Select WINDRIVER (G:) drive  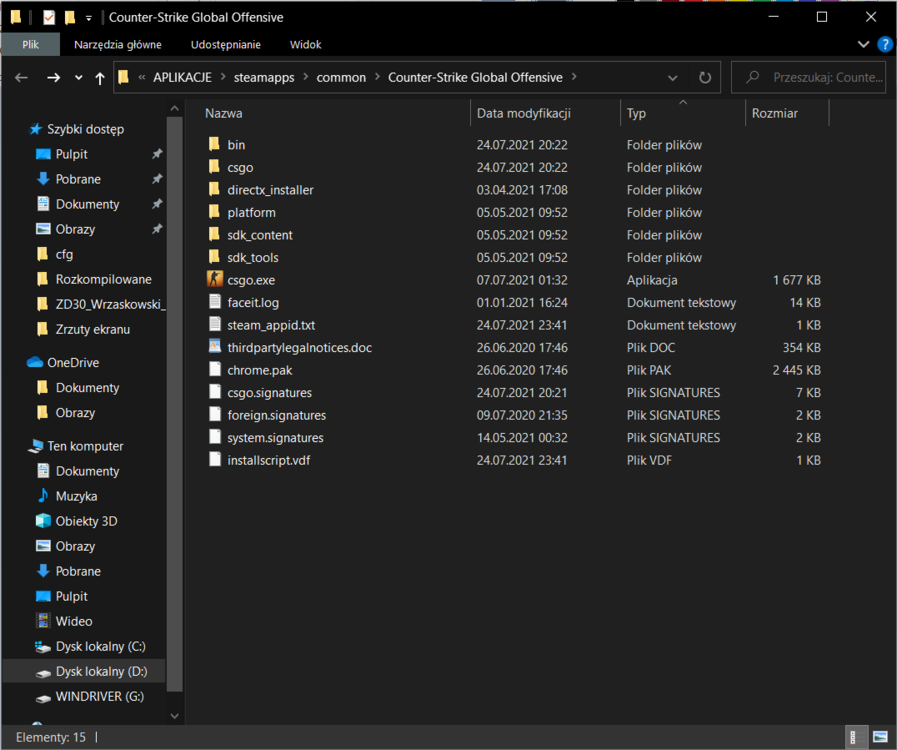(x=89, y=697)
